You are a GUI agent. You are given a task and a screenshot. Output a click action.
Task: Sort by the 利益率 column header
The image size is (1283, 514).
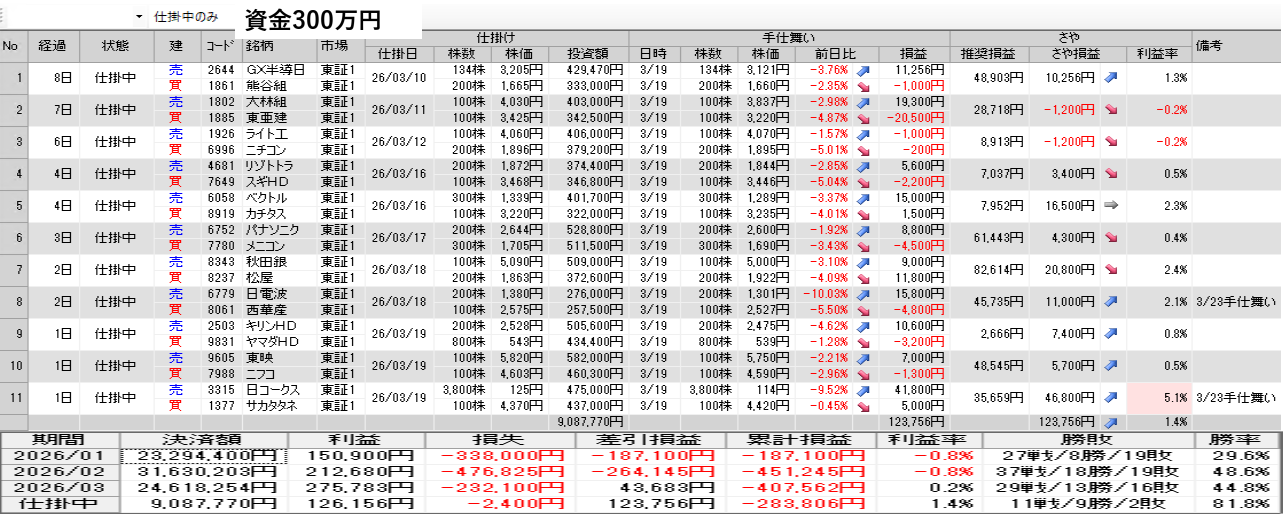point(1156,53)
